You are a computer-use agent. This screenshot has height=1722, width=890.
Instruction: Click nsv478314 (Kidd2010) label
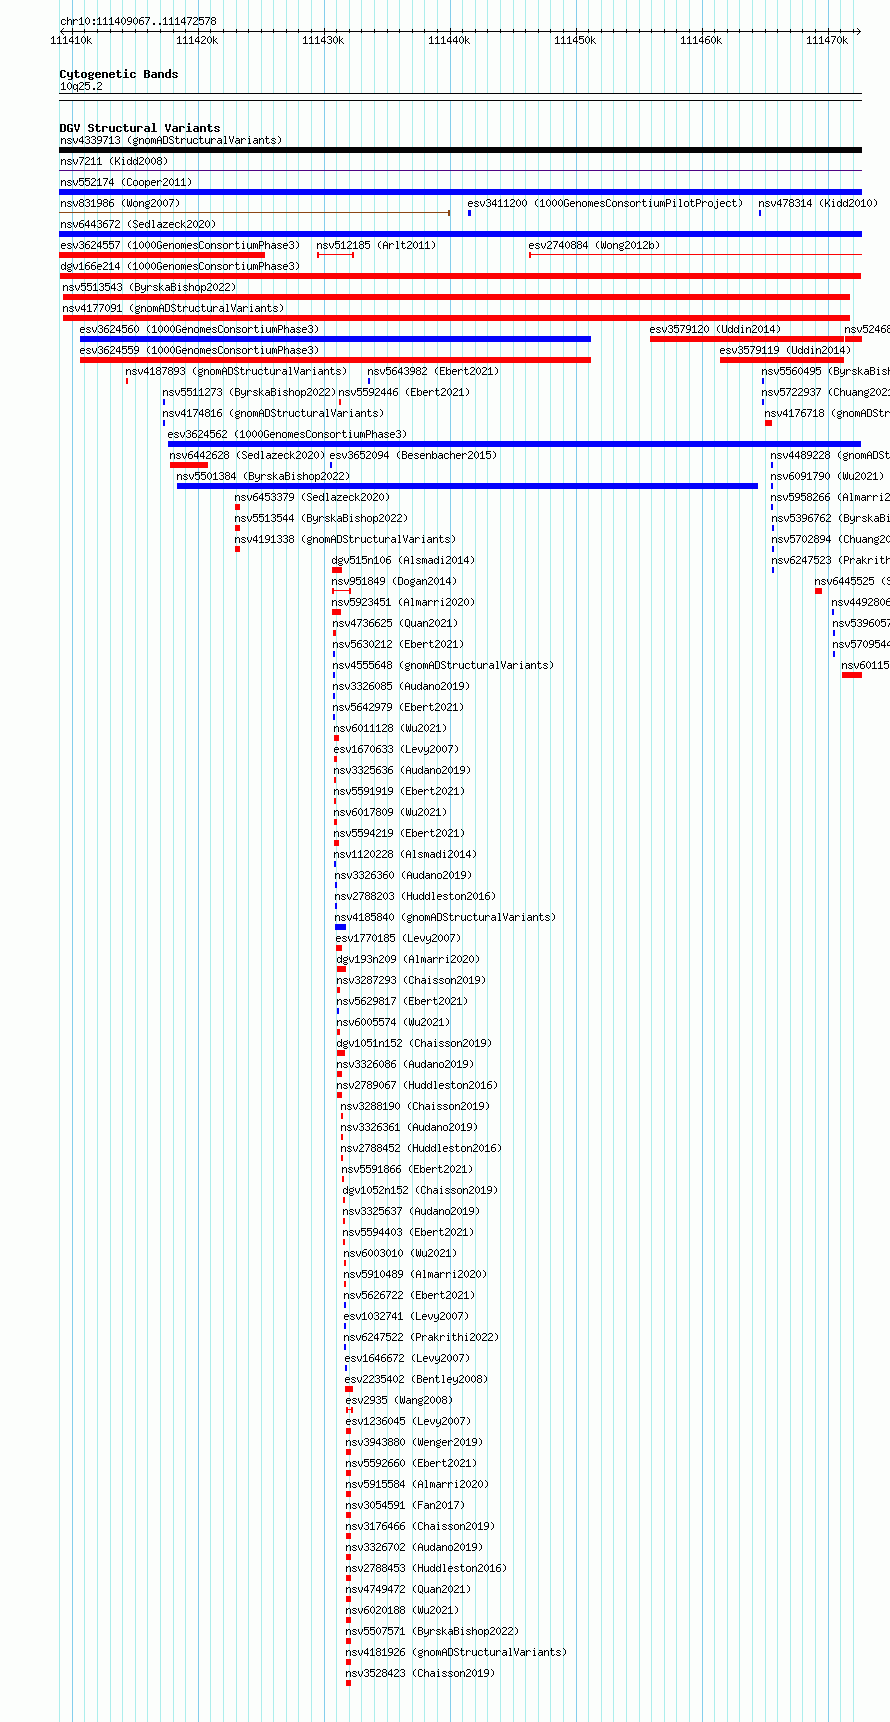(817, 203)
